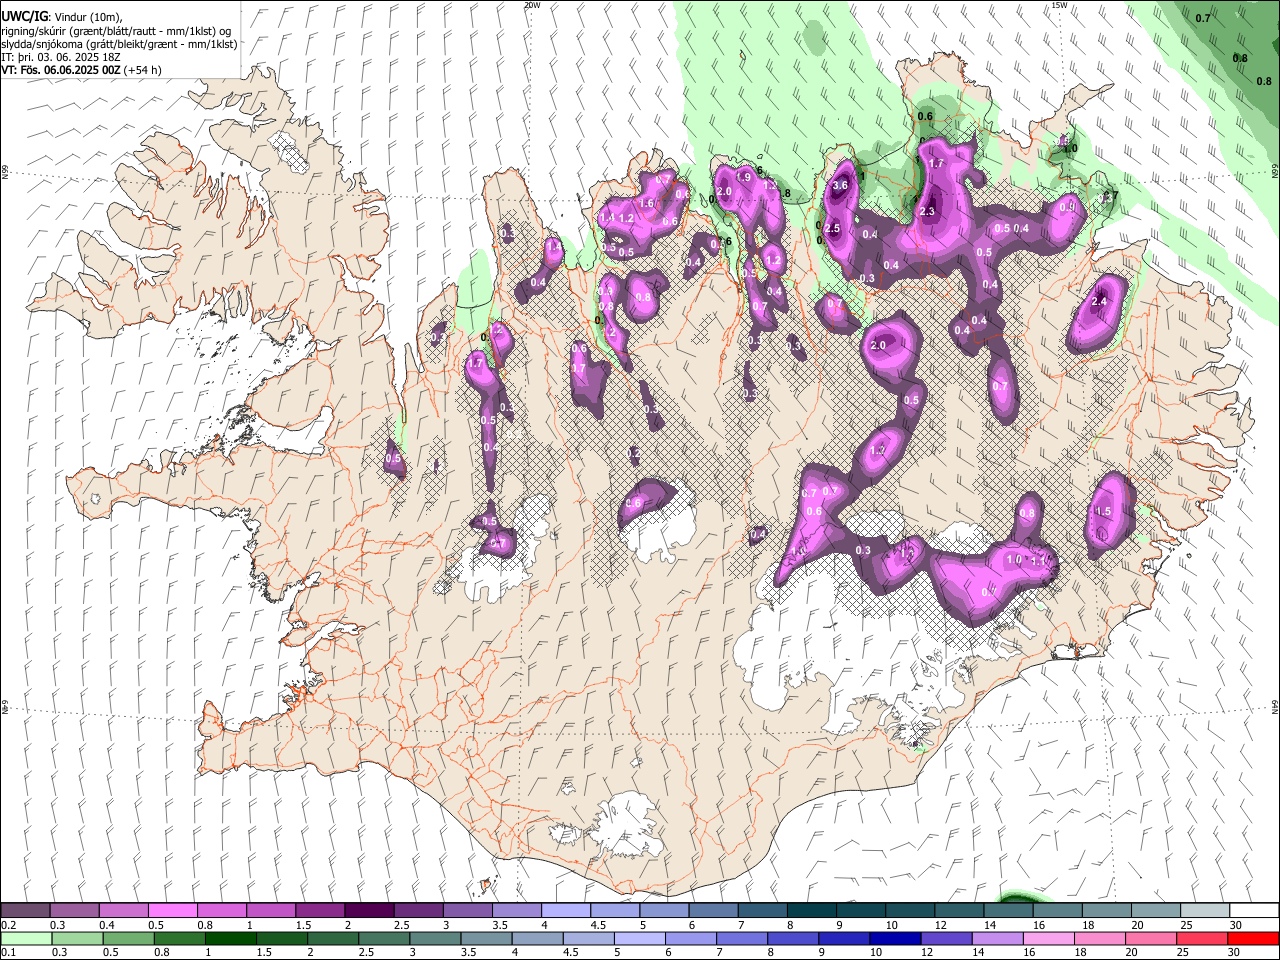The height and width of the screenshot is (960, 1280).
Task: Click the 15W longitude label at top edge
Action: (1060, 5)
